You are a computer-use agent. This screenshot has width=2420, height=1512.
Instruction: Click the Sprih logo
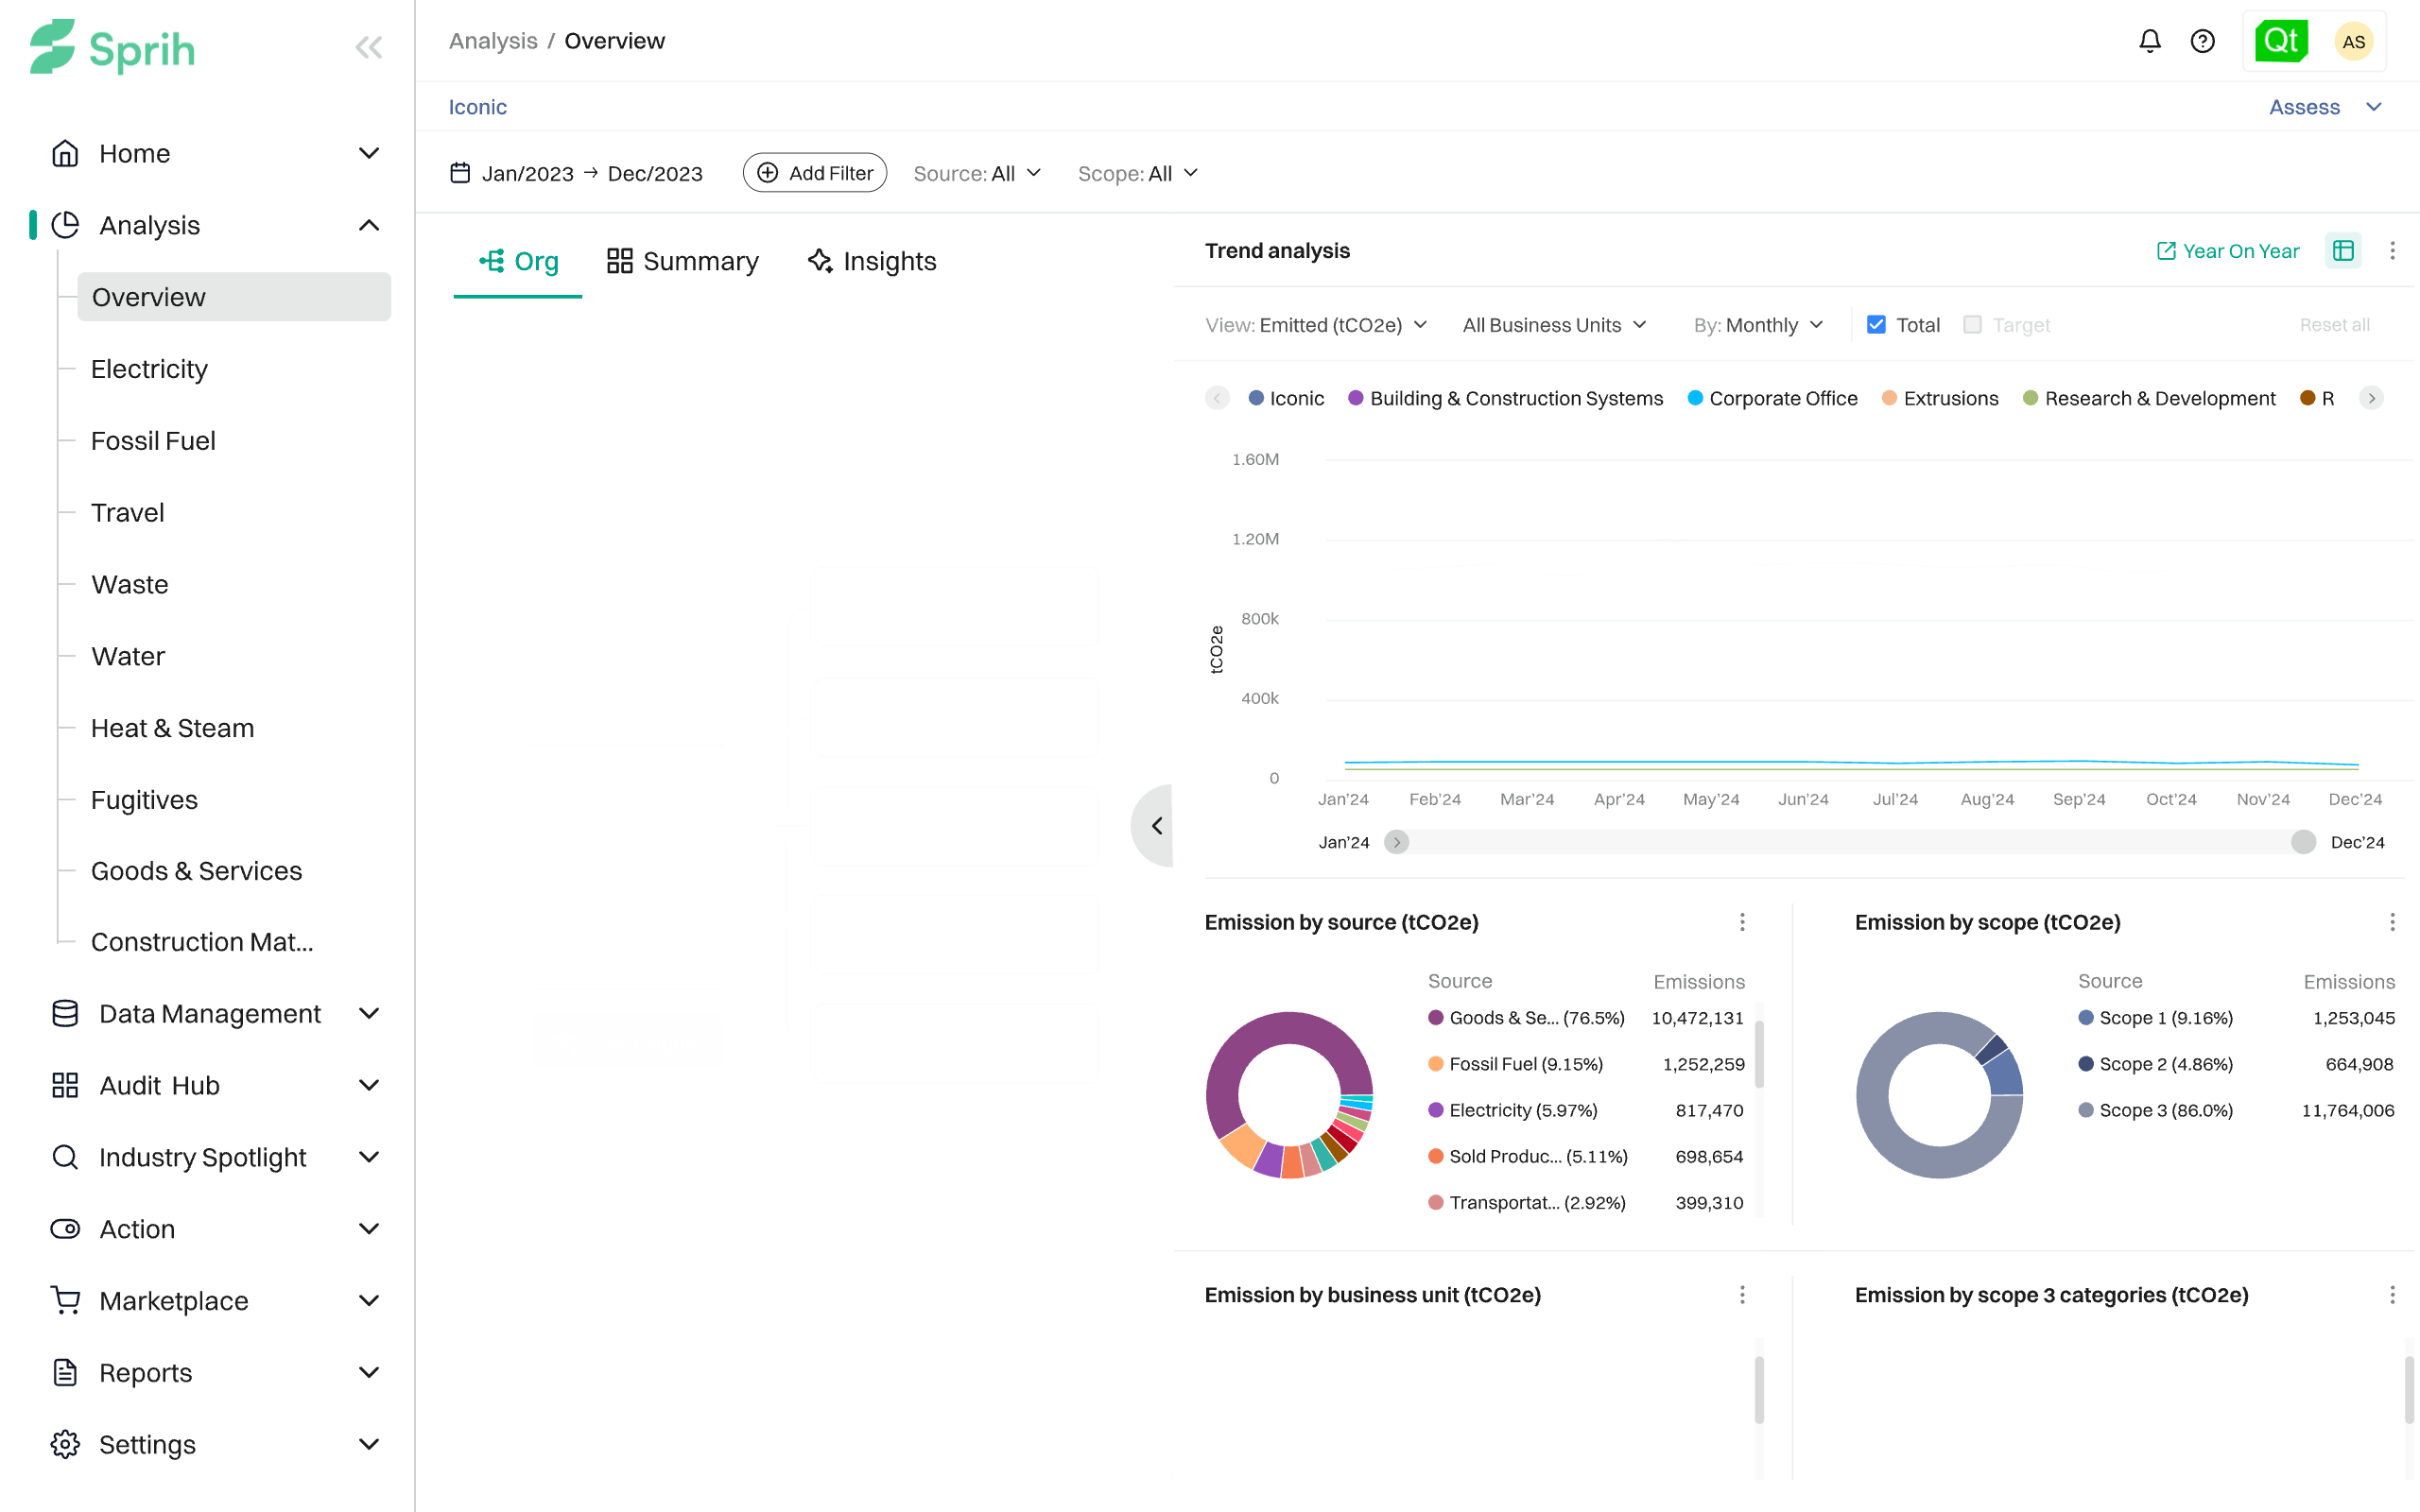pyautogui.click(x=112, y=47)
